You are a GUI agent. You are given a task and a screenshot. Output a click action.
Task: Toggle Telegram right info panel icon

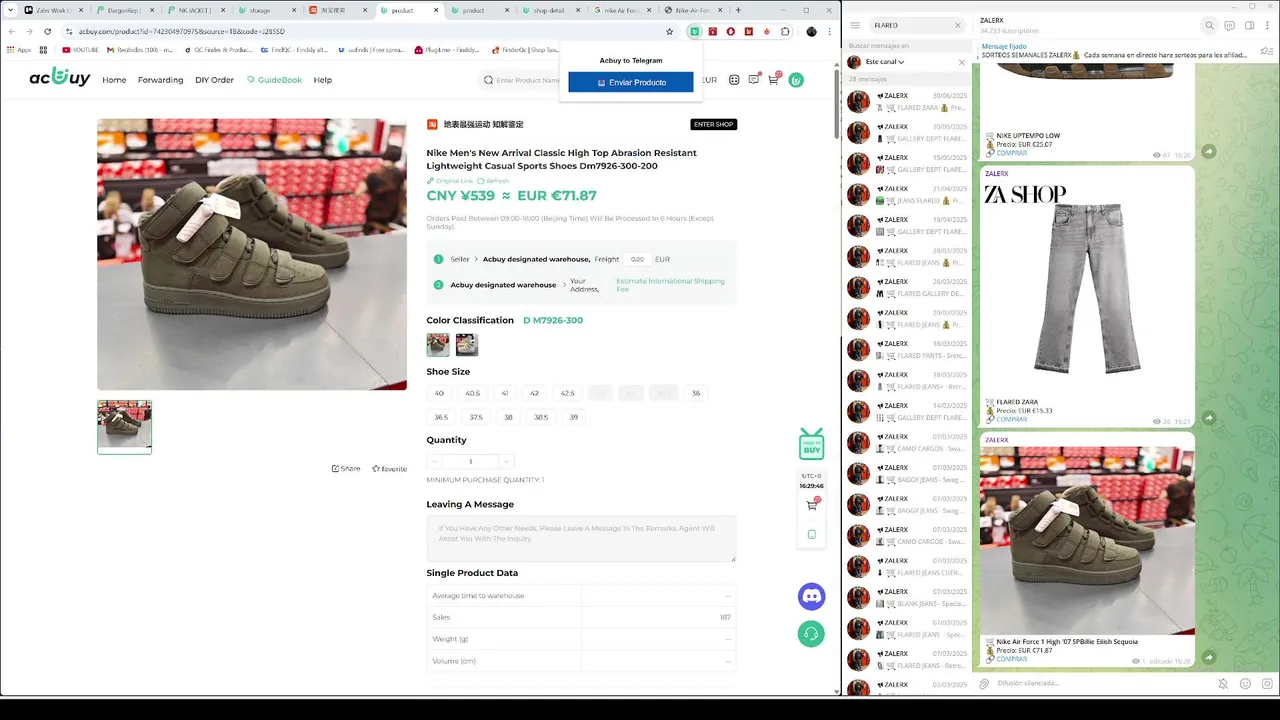pyautogui.click(x=1248, y=26)
